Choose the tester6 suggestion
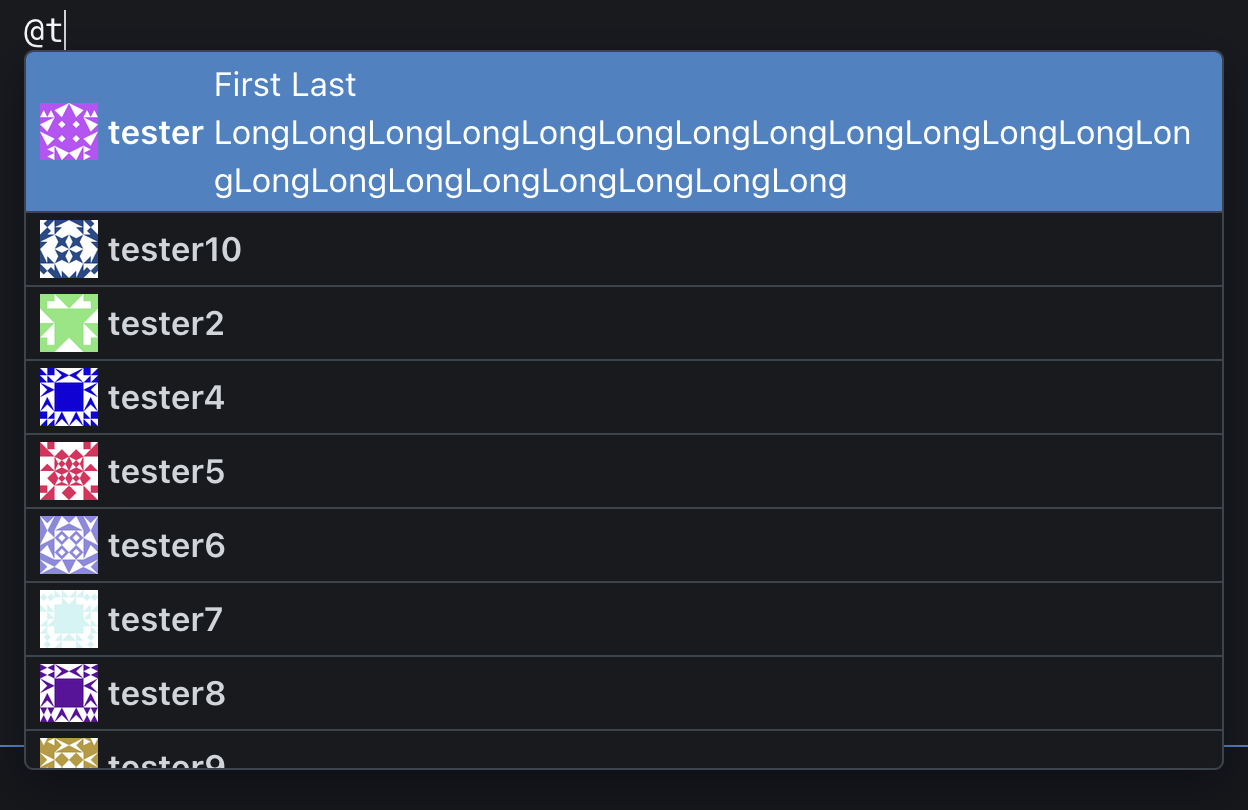Screen dimensions: 1248x810 coord(166,546)
